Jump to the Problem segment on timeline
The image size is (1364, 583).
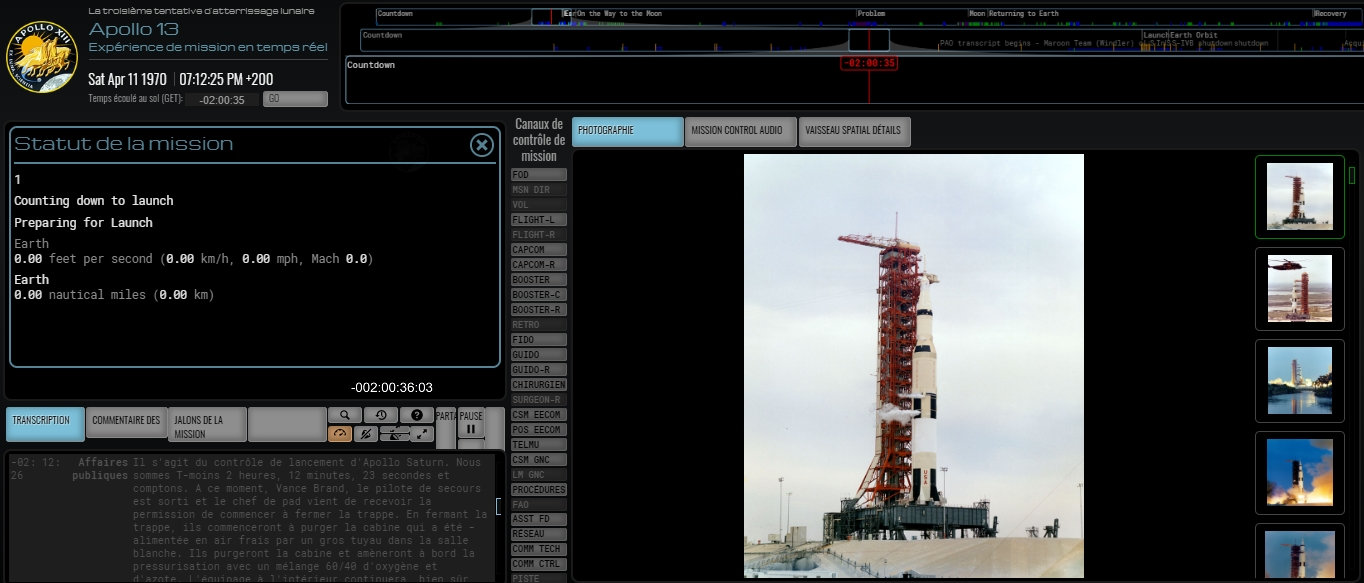tap(872, 14)
